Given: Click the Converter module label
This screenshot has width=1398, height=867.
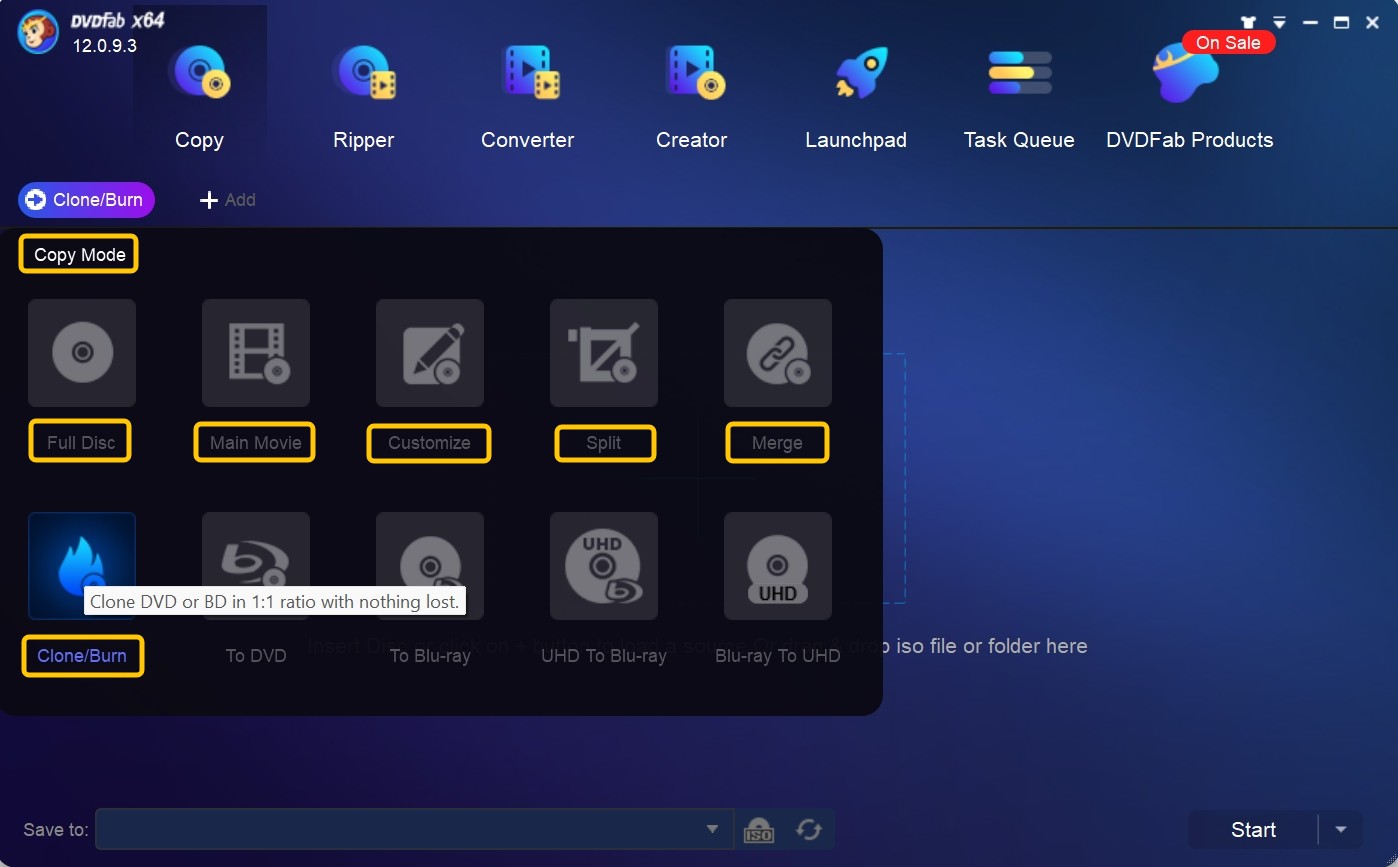Looking at the screenshot, I should click(528, 140).
